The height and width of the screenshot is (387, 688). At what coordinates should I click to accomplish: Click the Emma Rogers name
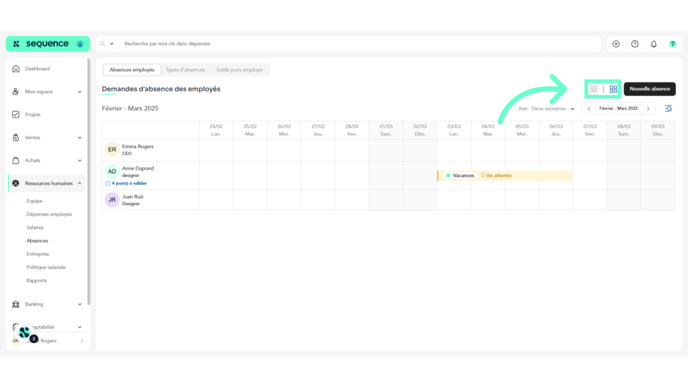(x=138, y=147)
